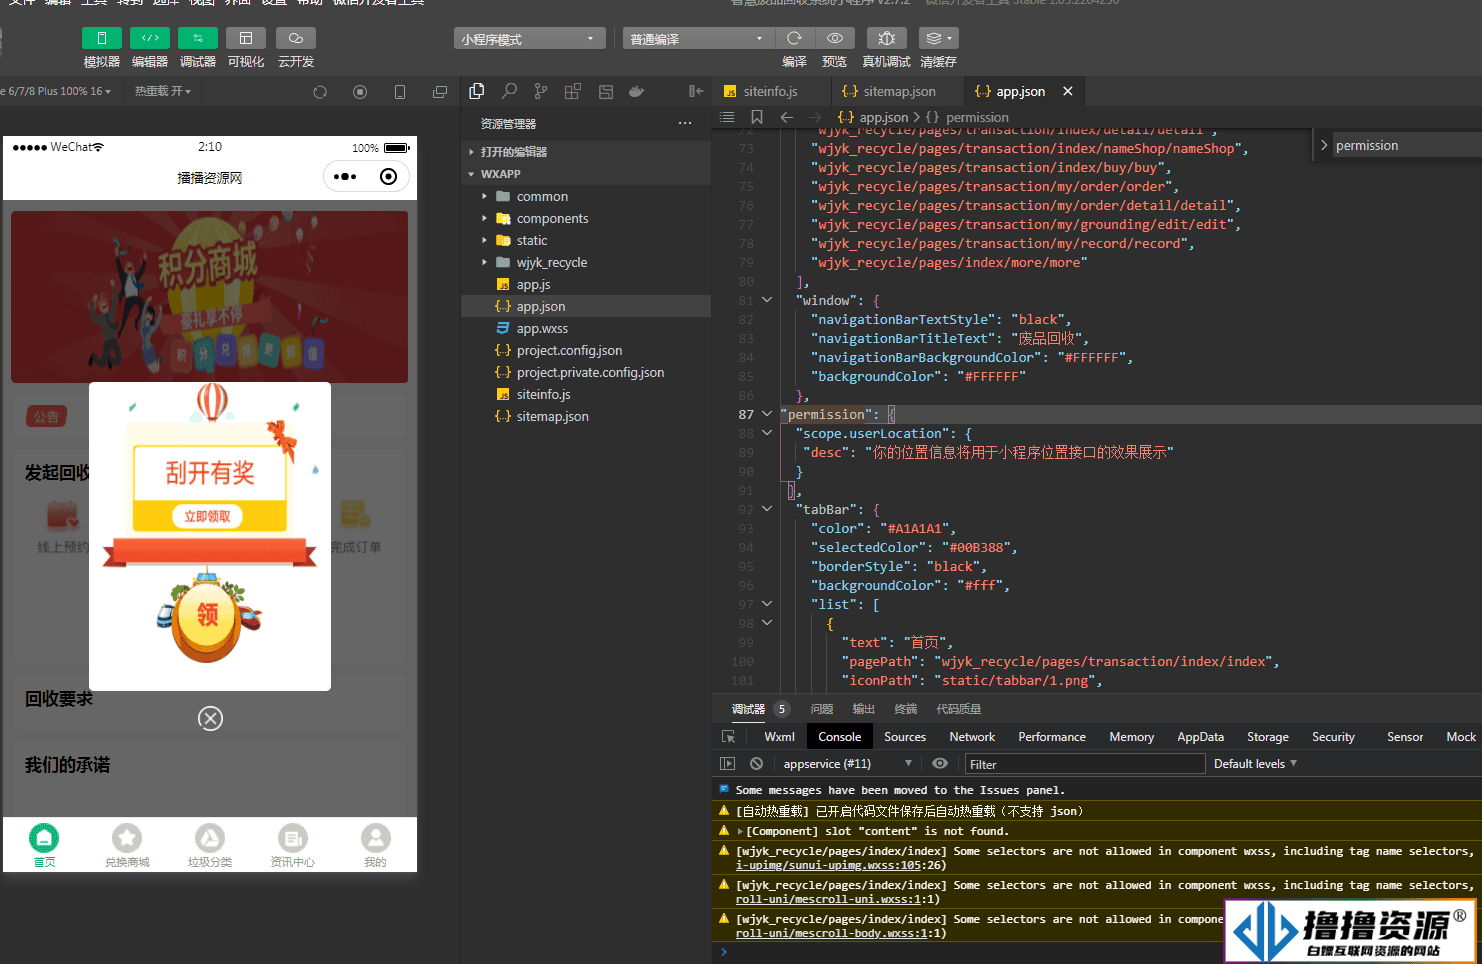This screenshot has width=1482, height=964.
Task: Tap the 立即领取 button in the popup
Action: 208,516
